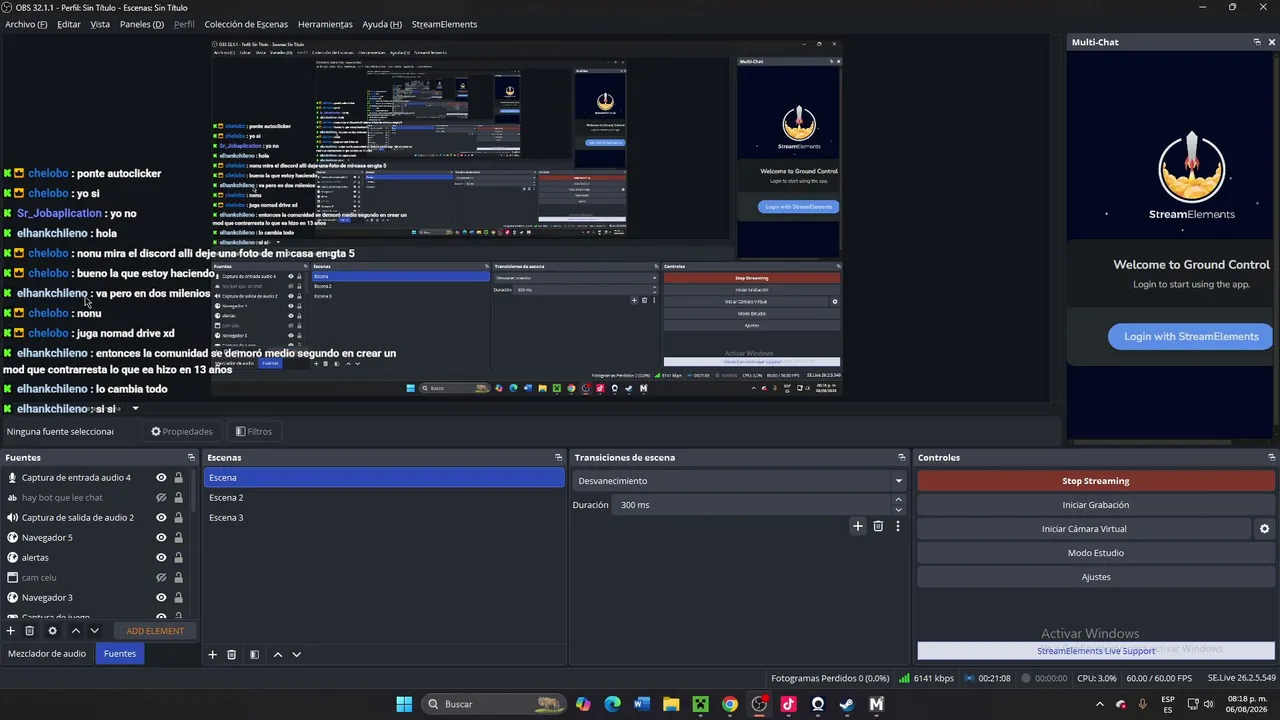Open the Herramientas menu
The width and height of the screenshot is (1280, 720).
[x=325, y=24]
